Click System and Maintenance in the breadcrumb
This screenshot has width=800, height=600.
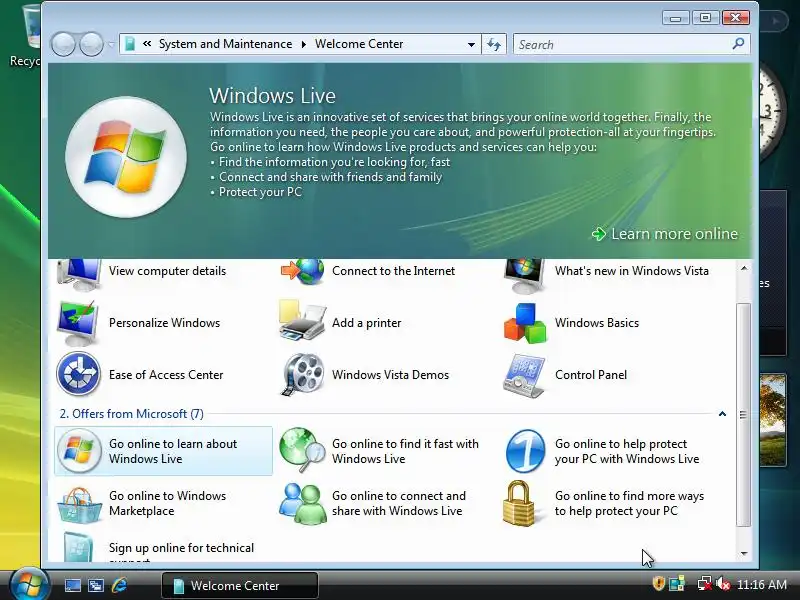(226, 44)
